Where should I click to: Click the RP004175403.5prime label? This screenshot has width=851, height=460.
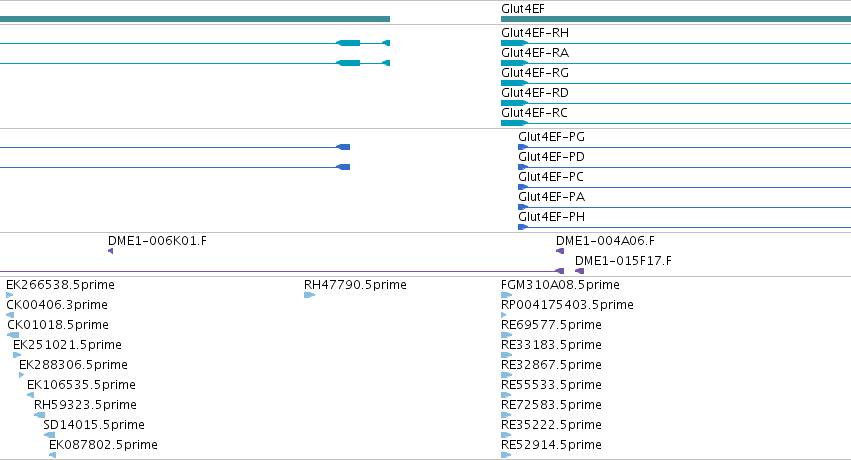pos(567,305)
